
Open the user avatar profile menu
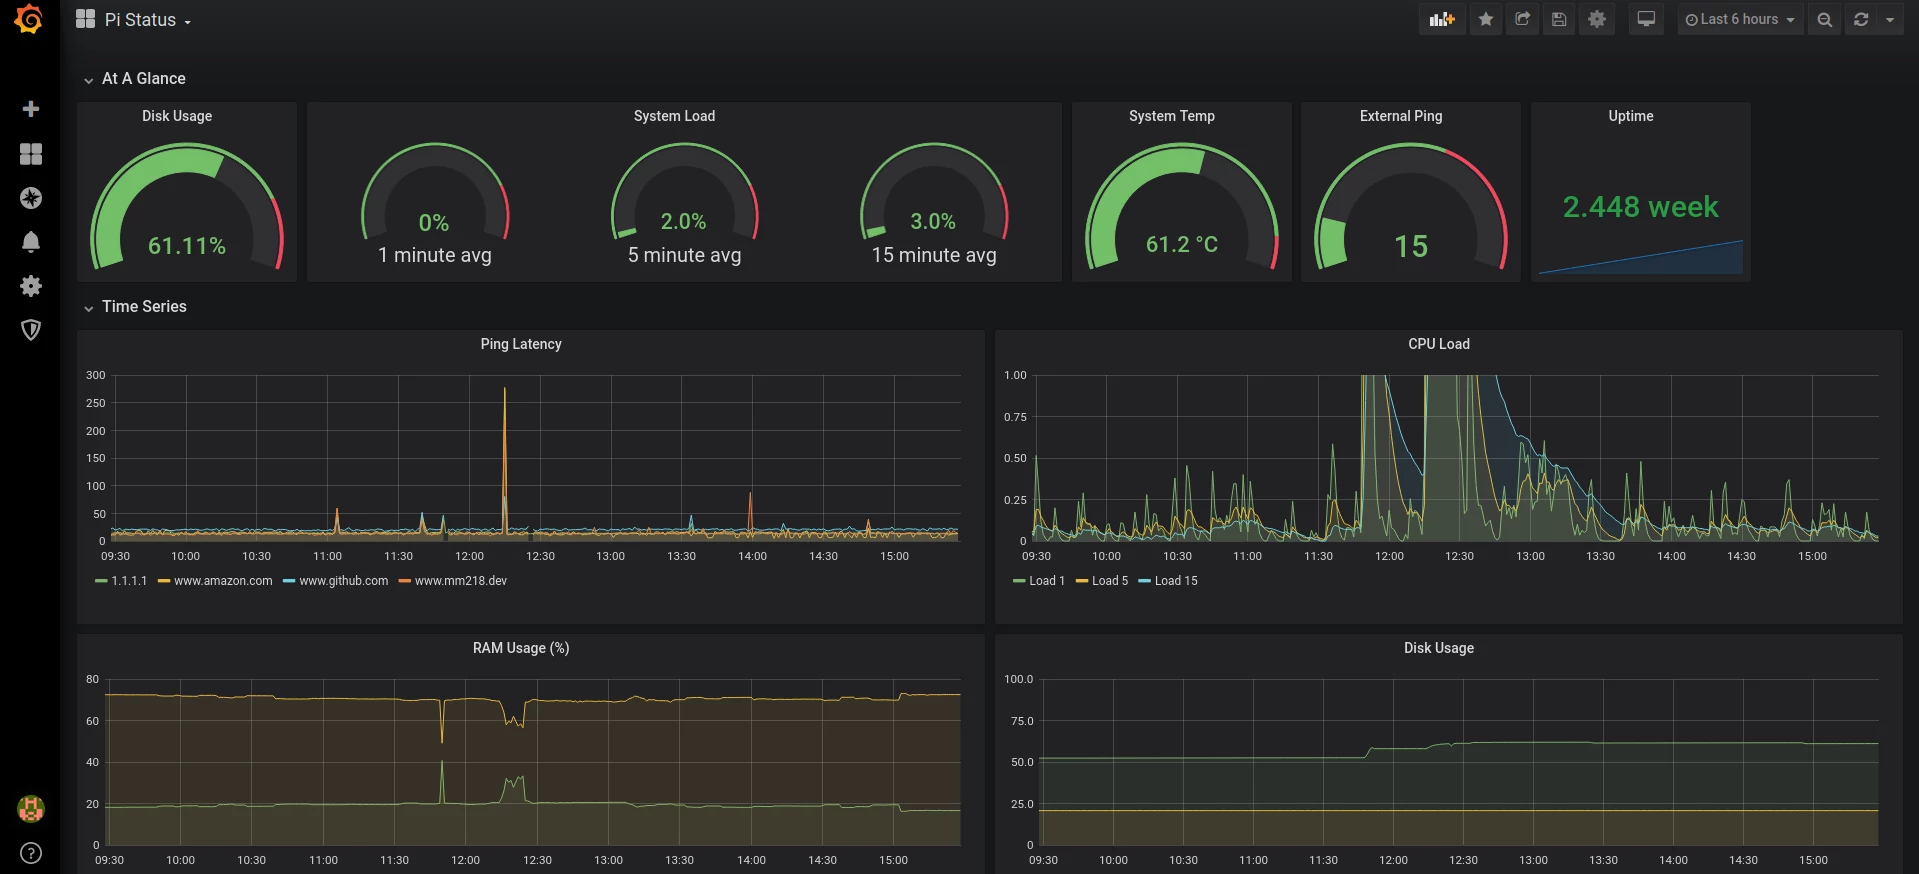click(31, 808)
